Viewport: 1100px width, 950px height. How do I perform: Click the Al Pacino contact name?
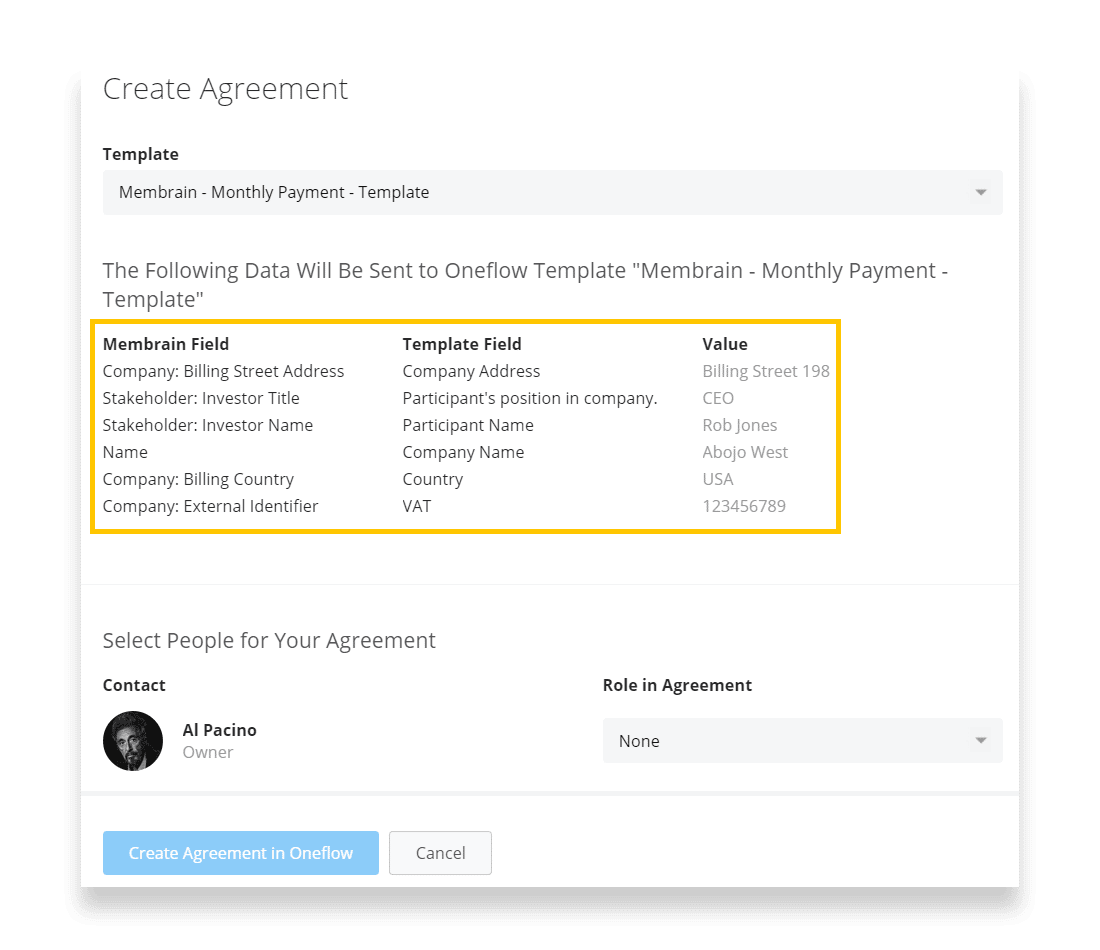220,730
